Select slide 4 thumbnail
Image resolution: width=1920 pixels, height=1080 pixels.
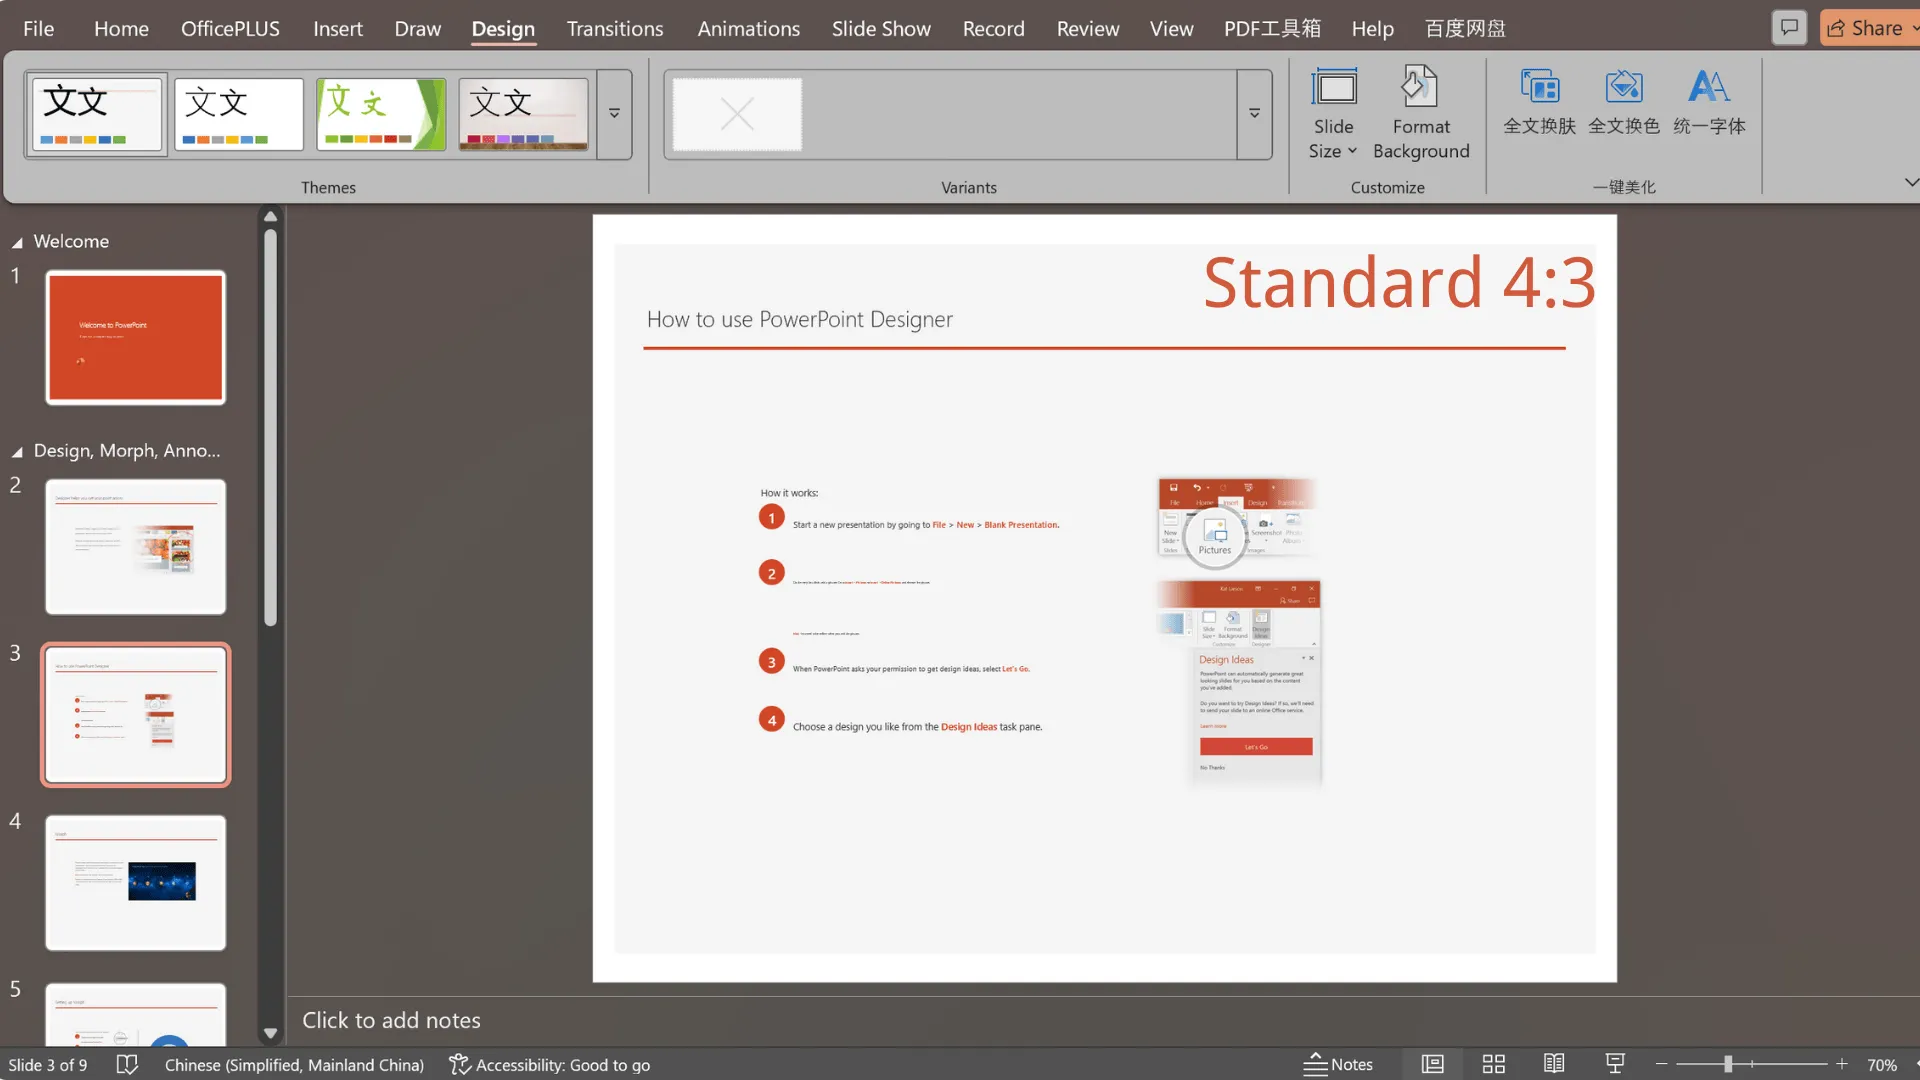135,883
